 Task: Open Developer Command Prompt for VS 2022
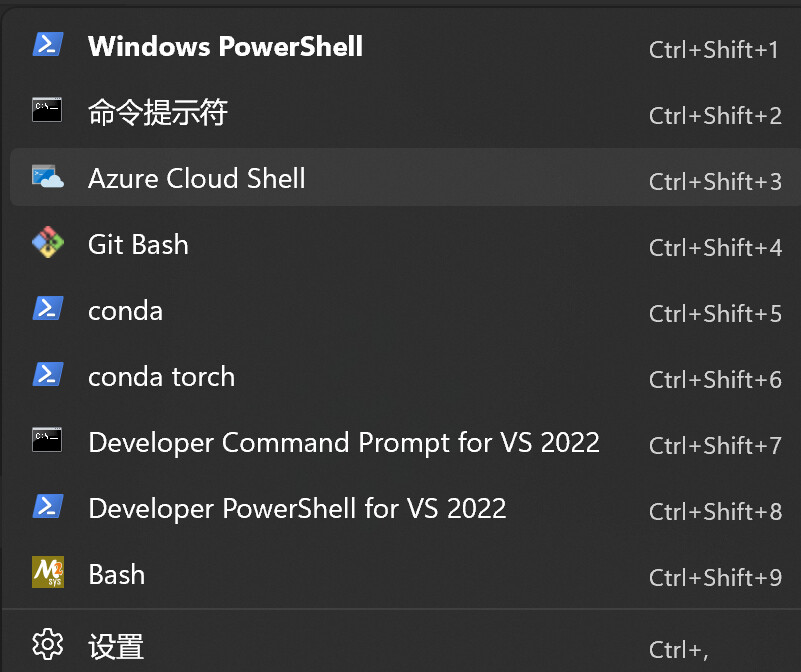point(404,442)
